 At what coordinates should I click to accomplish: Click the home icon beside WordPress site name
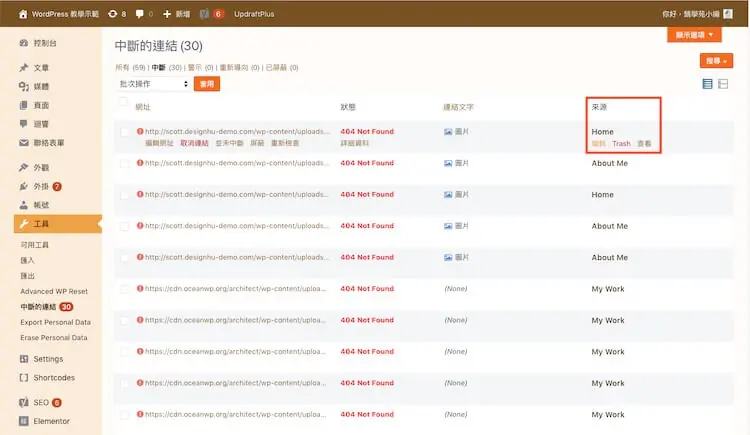click(23, 14)
